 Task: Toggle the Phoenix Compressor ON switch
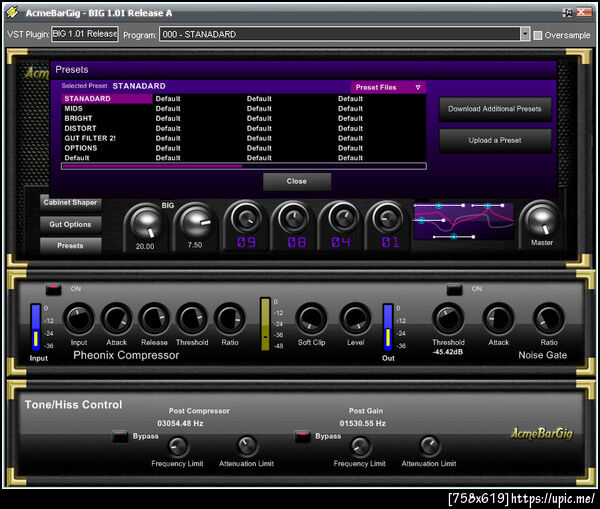tap(53, 289)
